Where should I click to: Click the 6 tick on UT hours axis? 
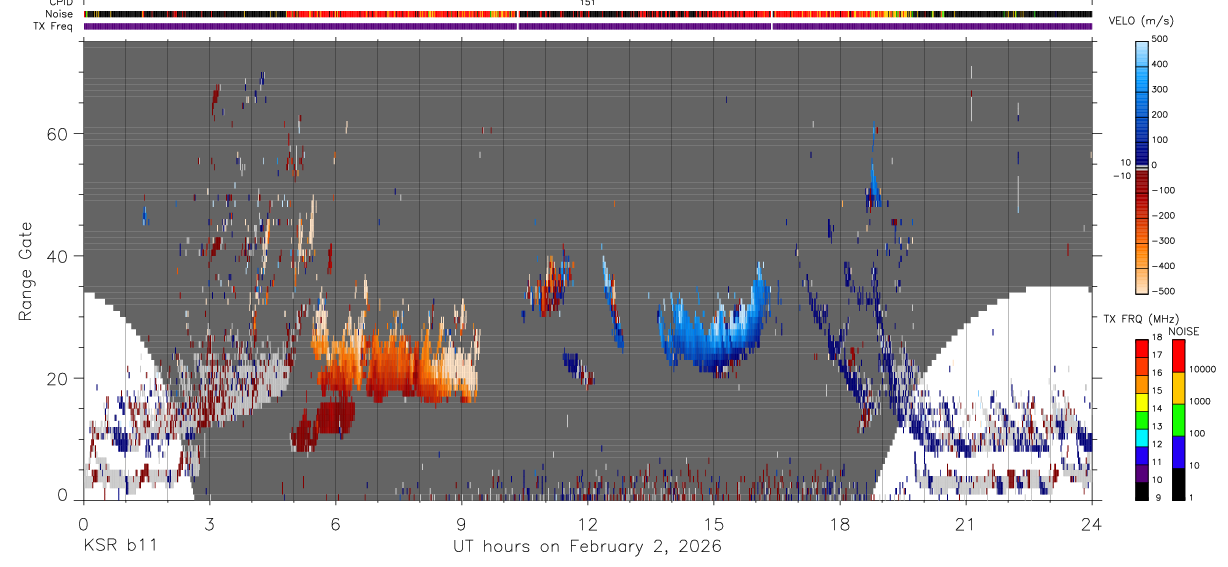pyautogui.click(x=335, y=524)
